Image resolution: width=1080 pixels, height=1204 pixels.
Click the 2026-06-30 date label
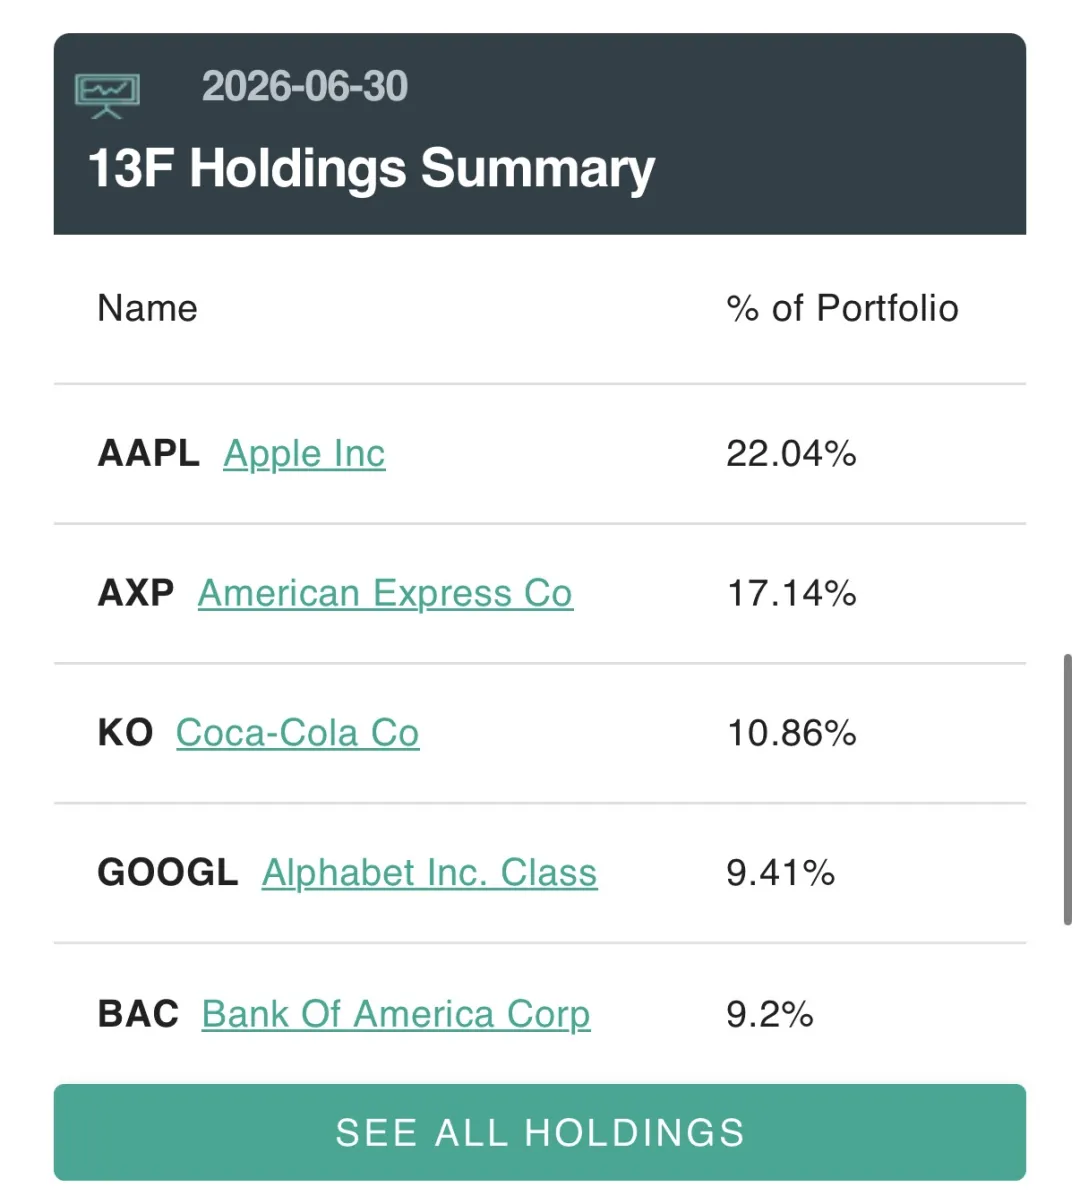(305, 87)
